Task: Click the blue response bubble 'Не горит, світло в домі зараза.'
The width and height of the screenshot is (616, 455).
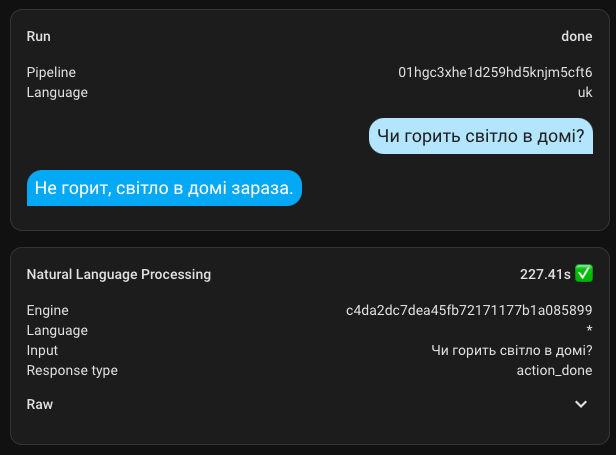Action: pos(164,187)
